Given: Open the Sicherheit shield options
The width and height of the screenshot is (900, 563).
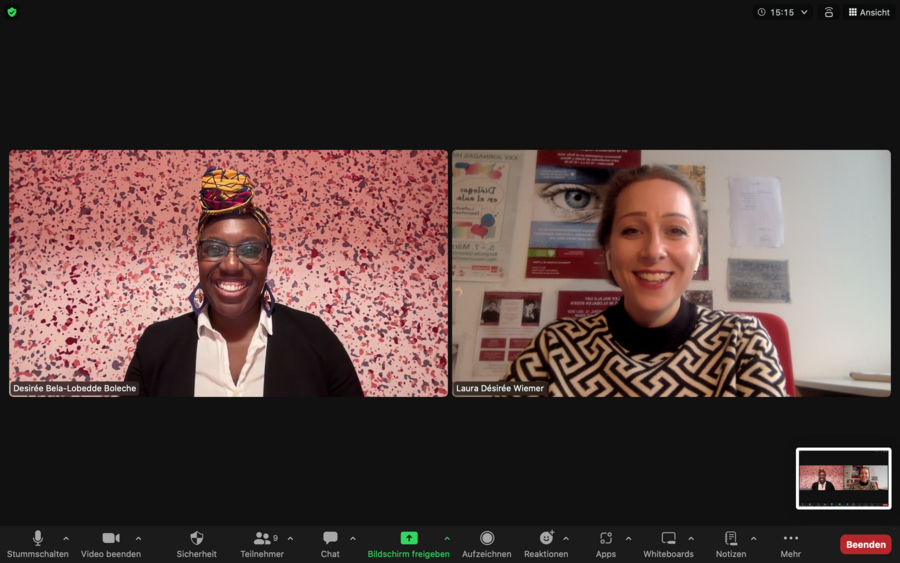Looking at the screenshot, I should coord(196,538).
